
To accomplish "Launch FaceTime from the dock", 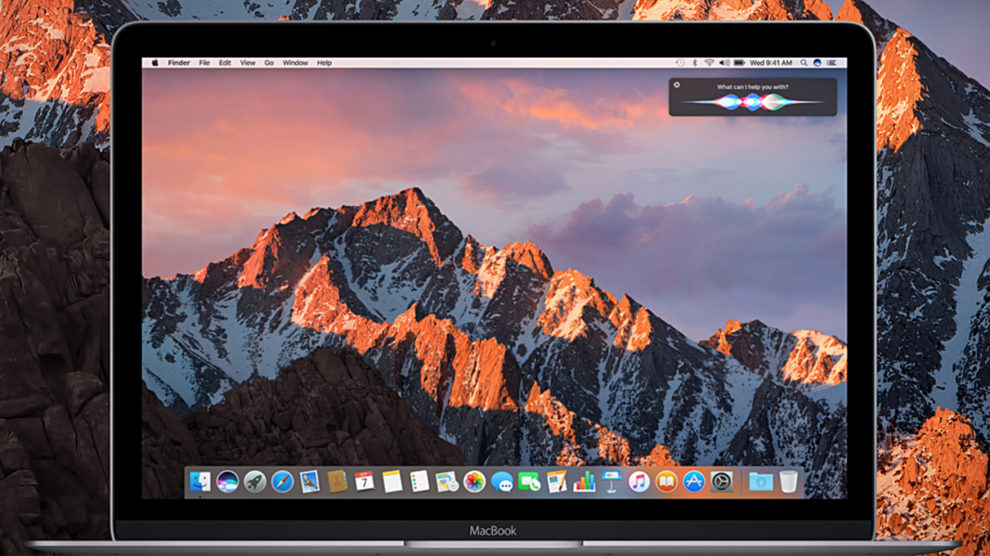I will (x=529, y=482).
